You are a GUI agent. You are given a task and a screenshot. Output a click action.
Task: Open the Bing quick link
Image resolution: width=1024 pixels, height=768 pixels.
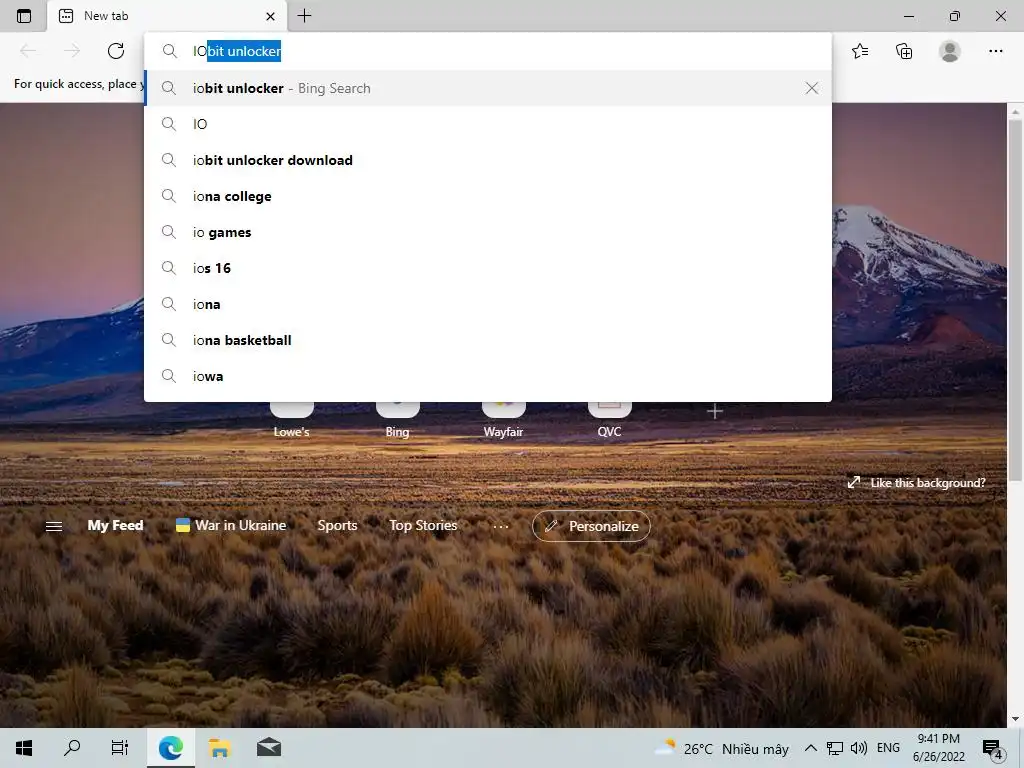397,419
